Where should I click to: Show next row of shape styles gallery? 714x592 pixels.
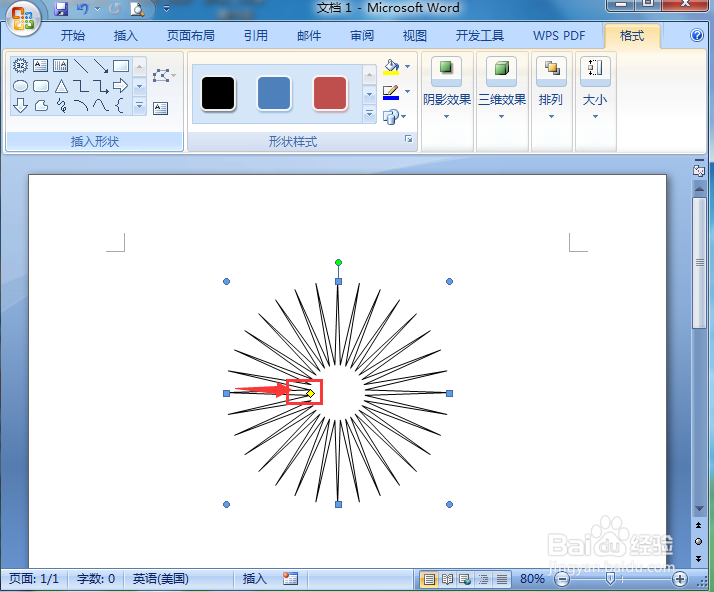click(369, 94)
